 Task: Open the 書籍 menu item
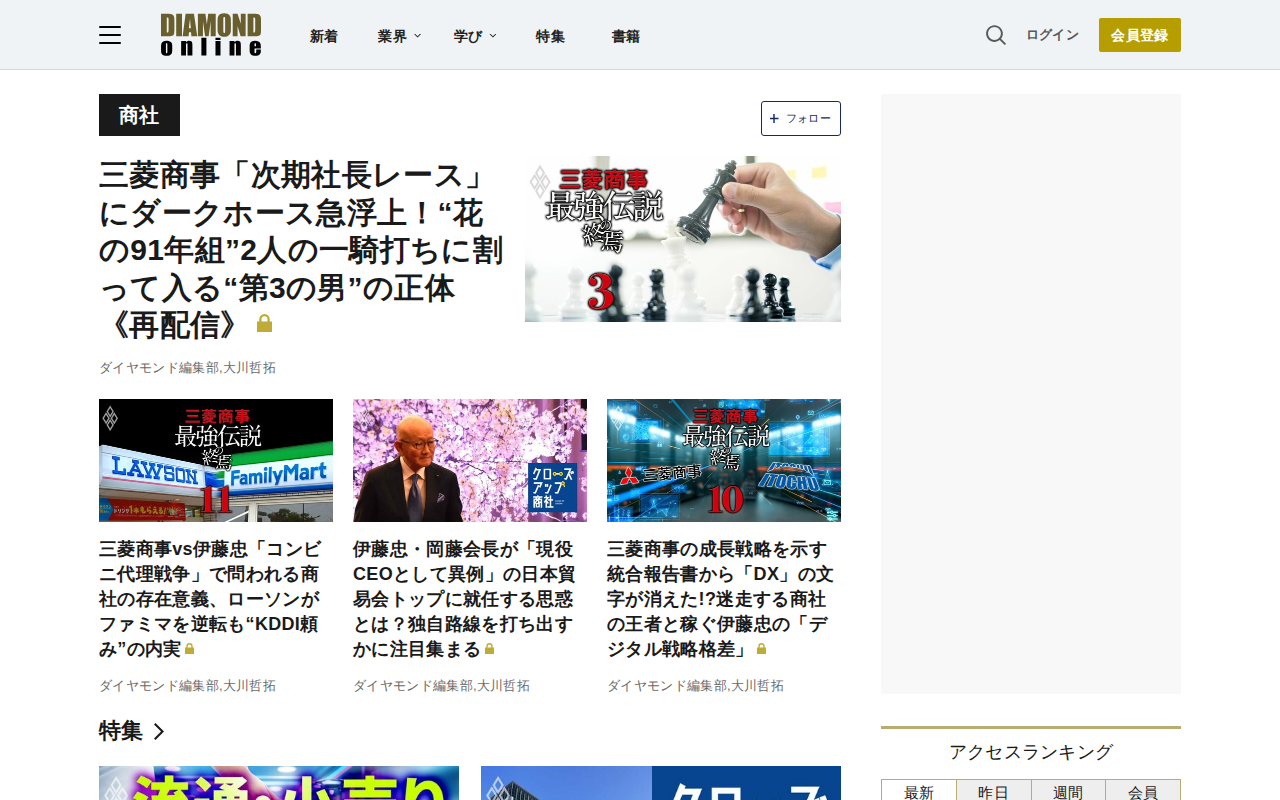click(x=626, y=36)
